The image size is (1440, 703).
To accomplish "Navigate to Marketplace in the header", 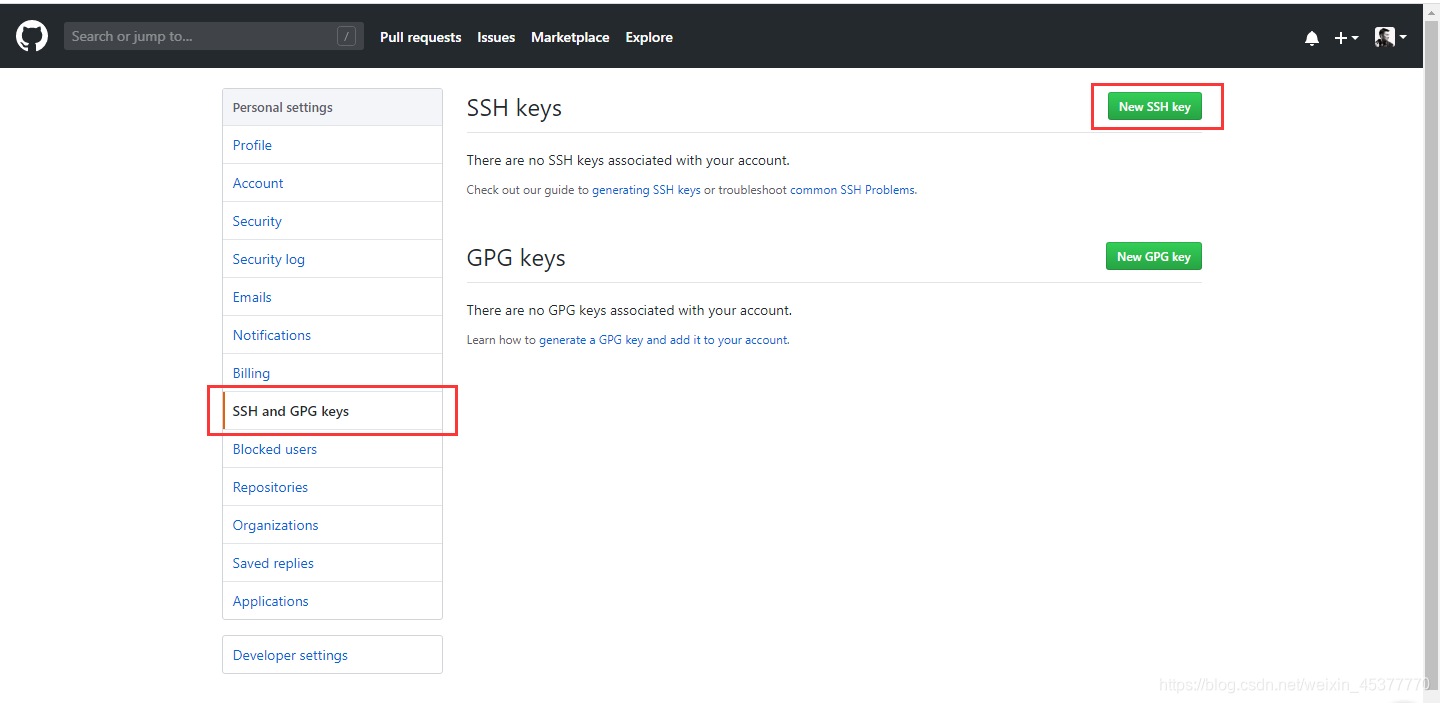I will click(x=570, y=37).
